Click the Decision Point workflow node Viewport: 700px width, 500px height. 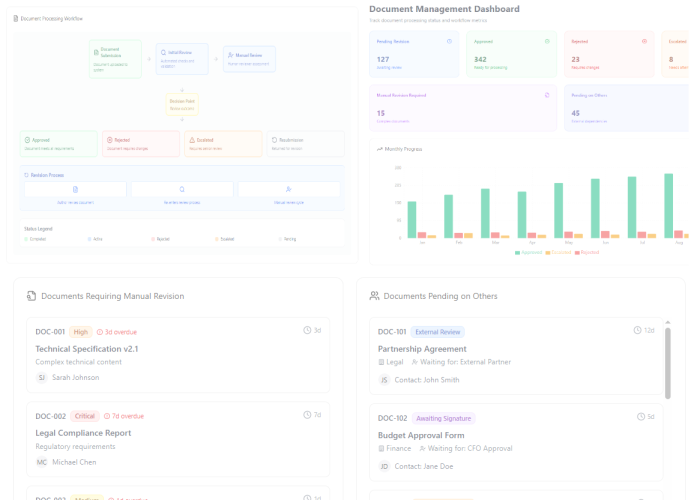(183, 103)
